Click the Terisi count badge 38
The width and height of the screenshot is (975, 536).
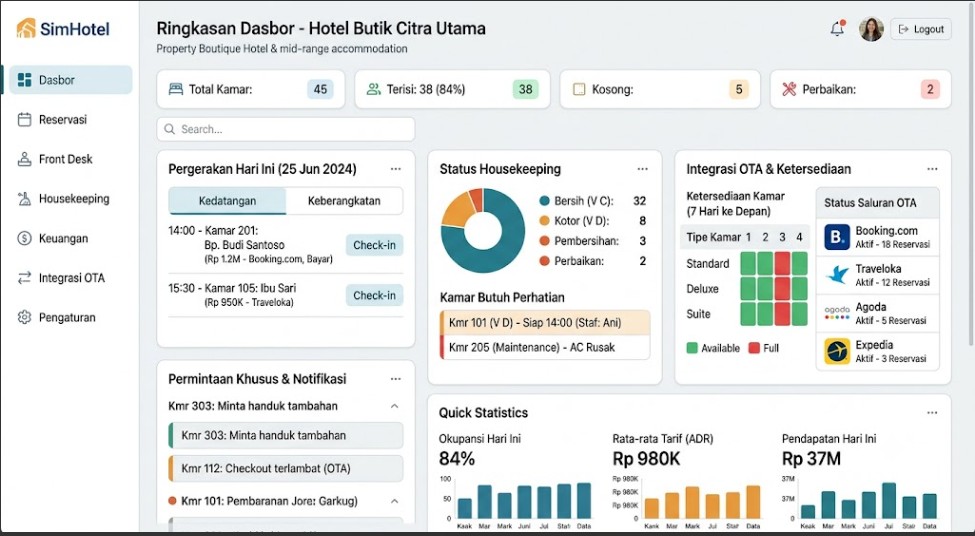525,89
